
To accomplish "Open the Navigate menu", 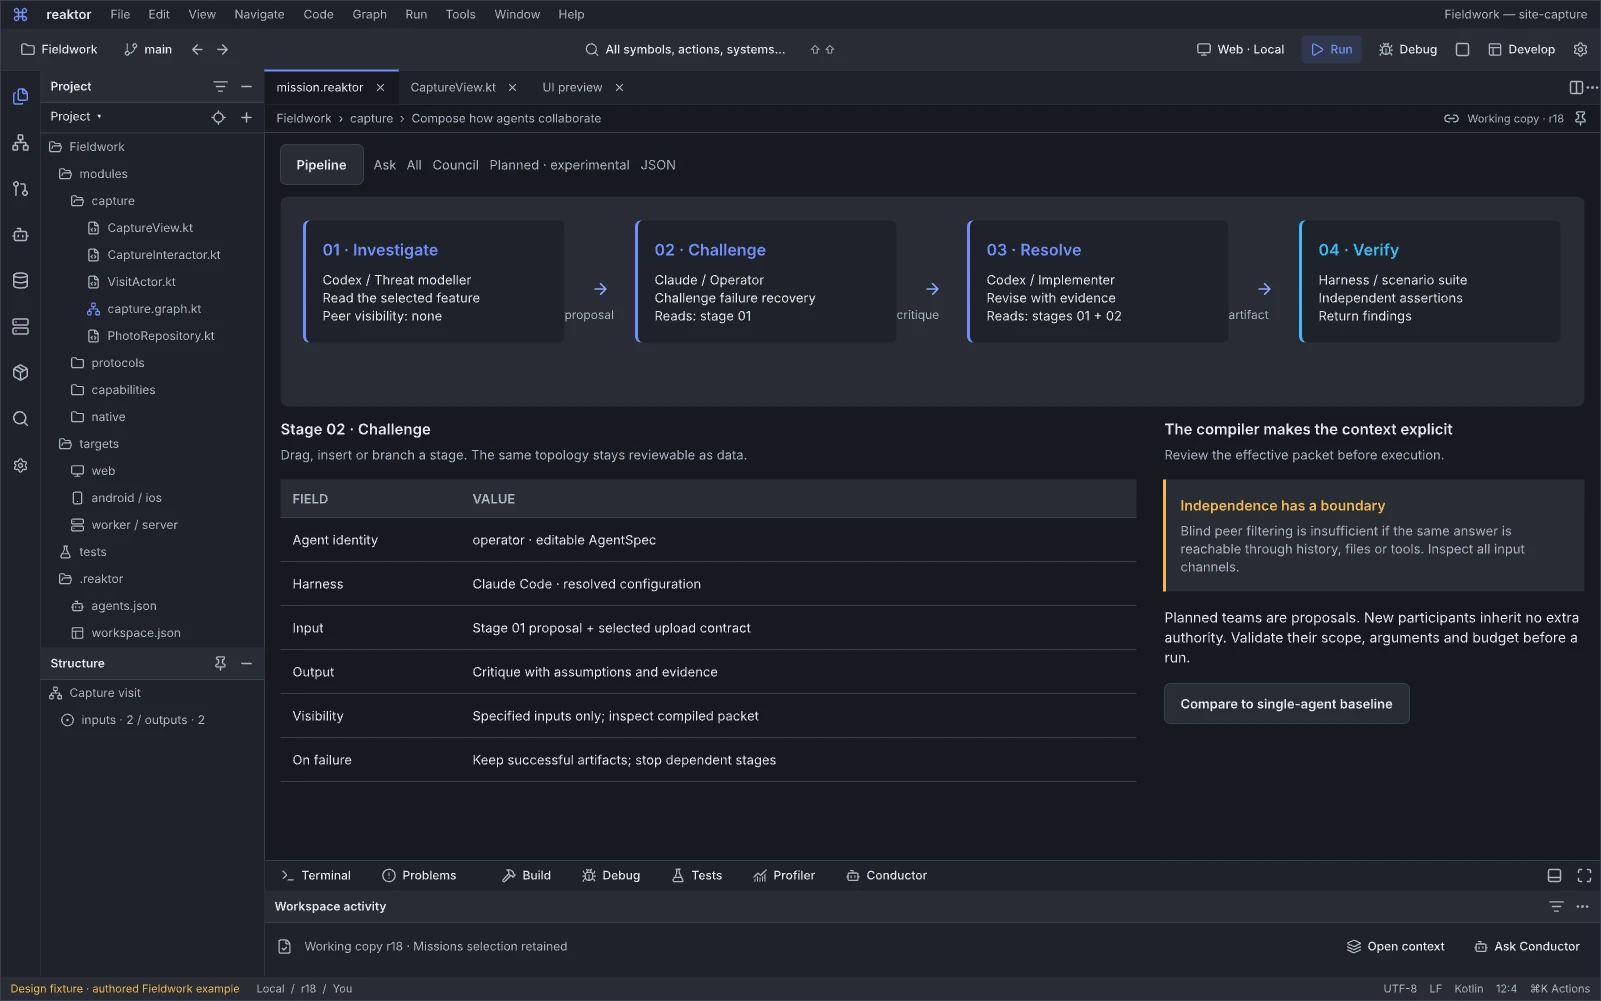I will [259, 14].
